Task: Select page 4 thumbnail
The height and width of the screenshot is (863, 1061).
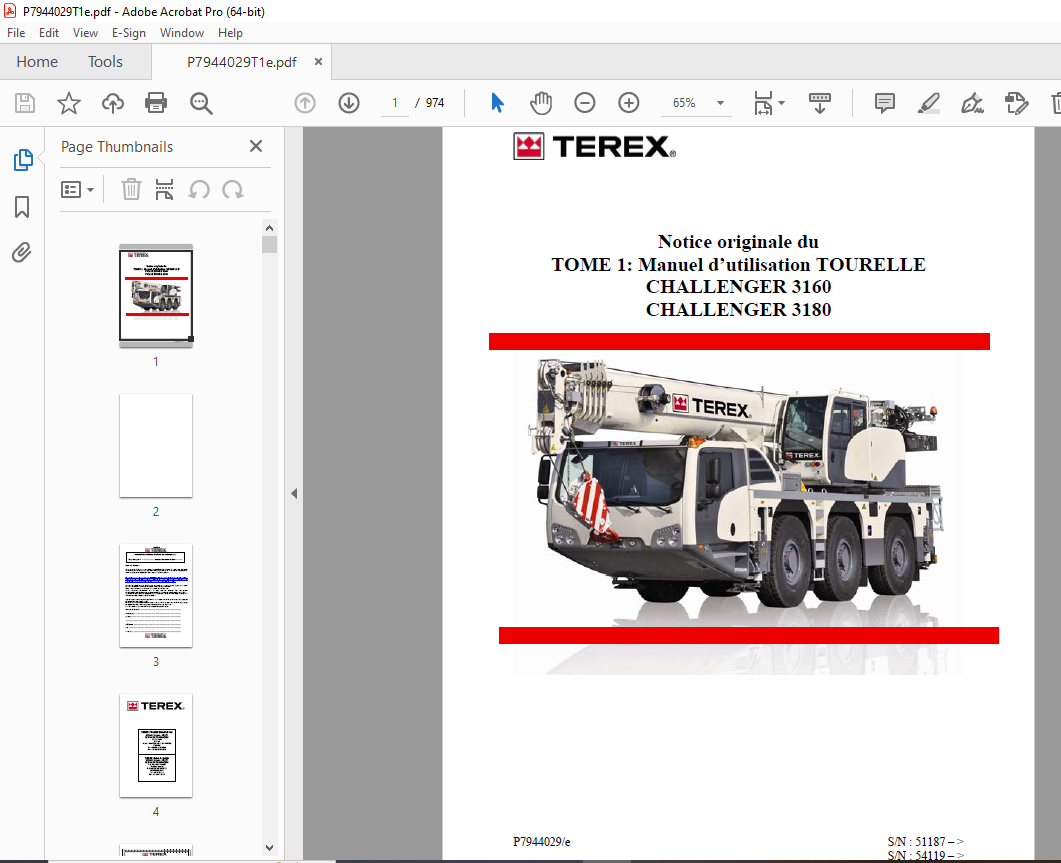Action: (156, 746)
